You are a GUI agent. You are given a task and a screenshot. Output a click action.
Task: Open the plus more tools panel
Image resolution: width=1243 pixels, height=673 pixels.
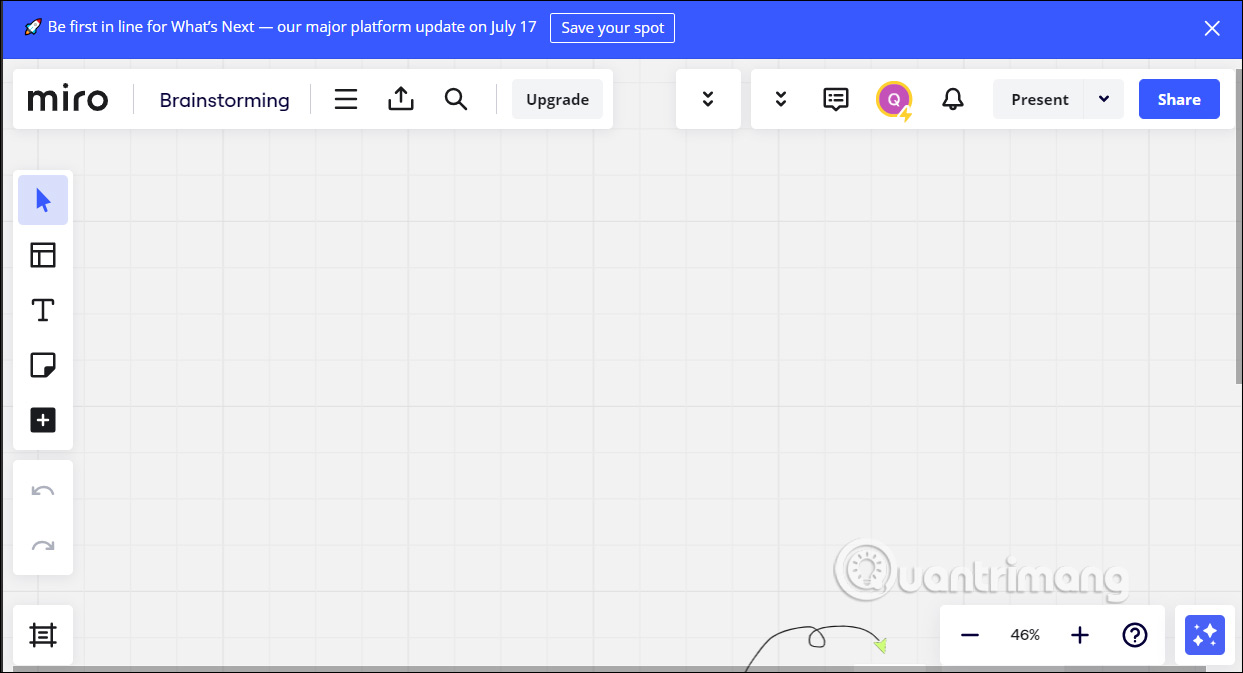click(43, 420)
